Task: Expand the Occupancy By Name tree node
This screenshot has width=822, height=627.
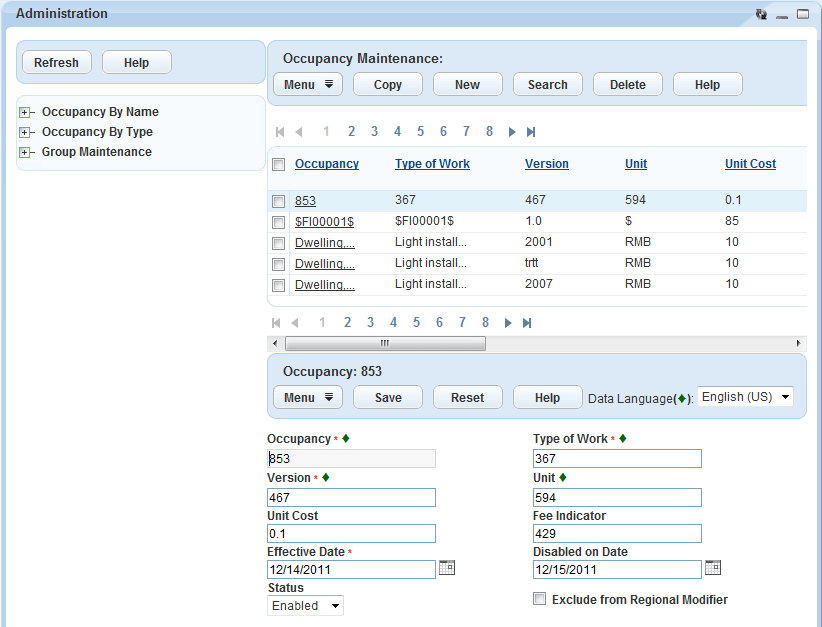Action: pyautogui.click(x=25, y=112)
